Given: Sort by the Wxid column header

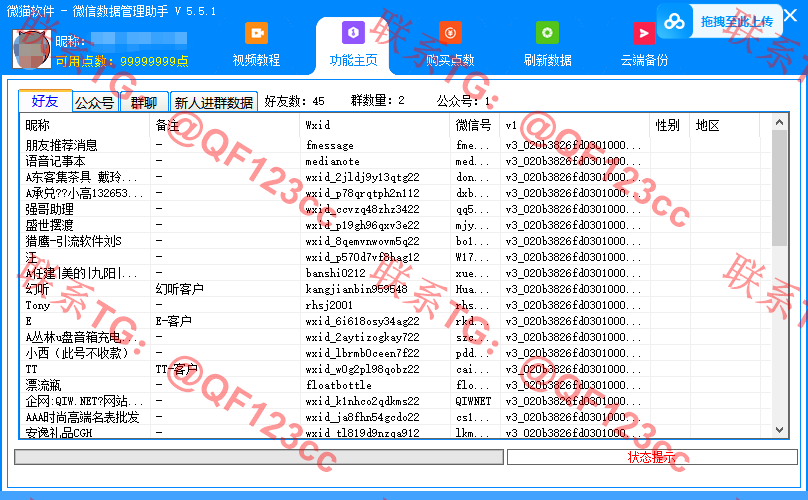Looking at the screenshot, I should 375,125.
